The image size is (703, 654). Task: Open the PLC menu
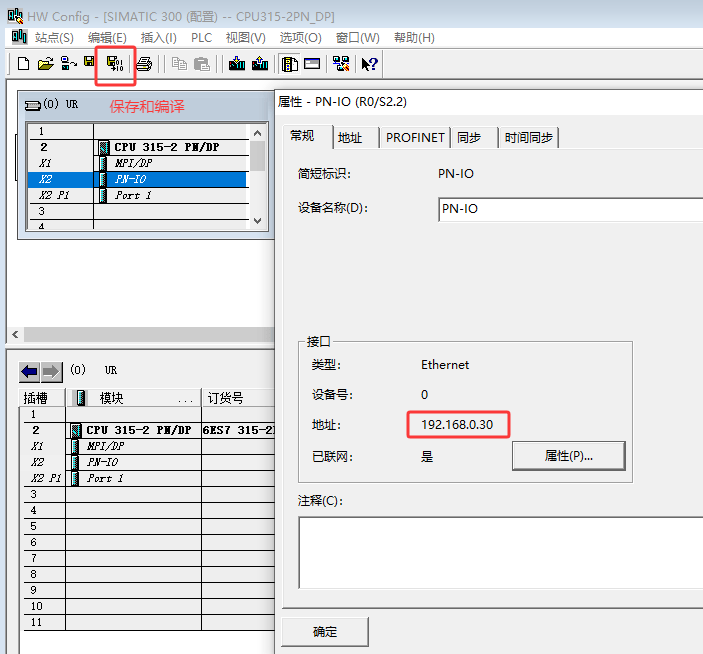[x=201, y=38]
